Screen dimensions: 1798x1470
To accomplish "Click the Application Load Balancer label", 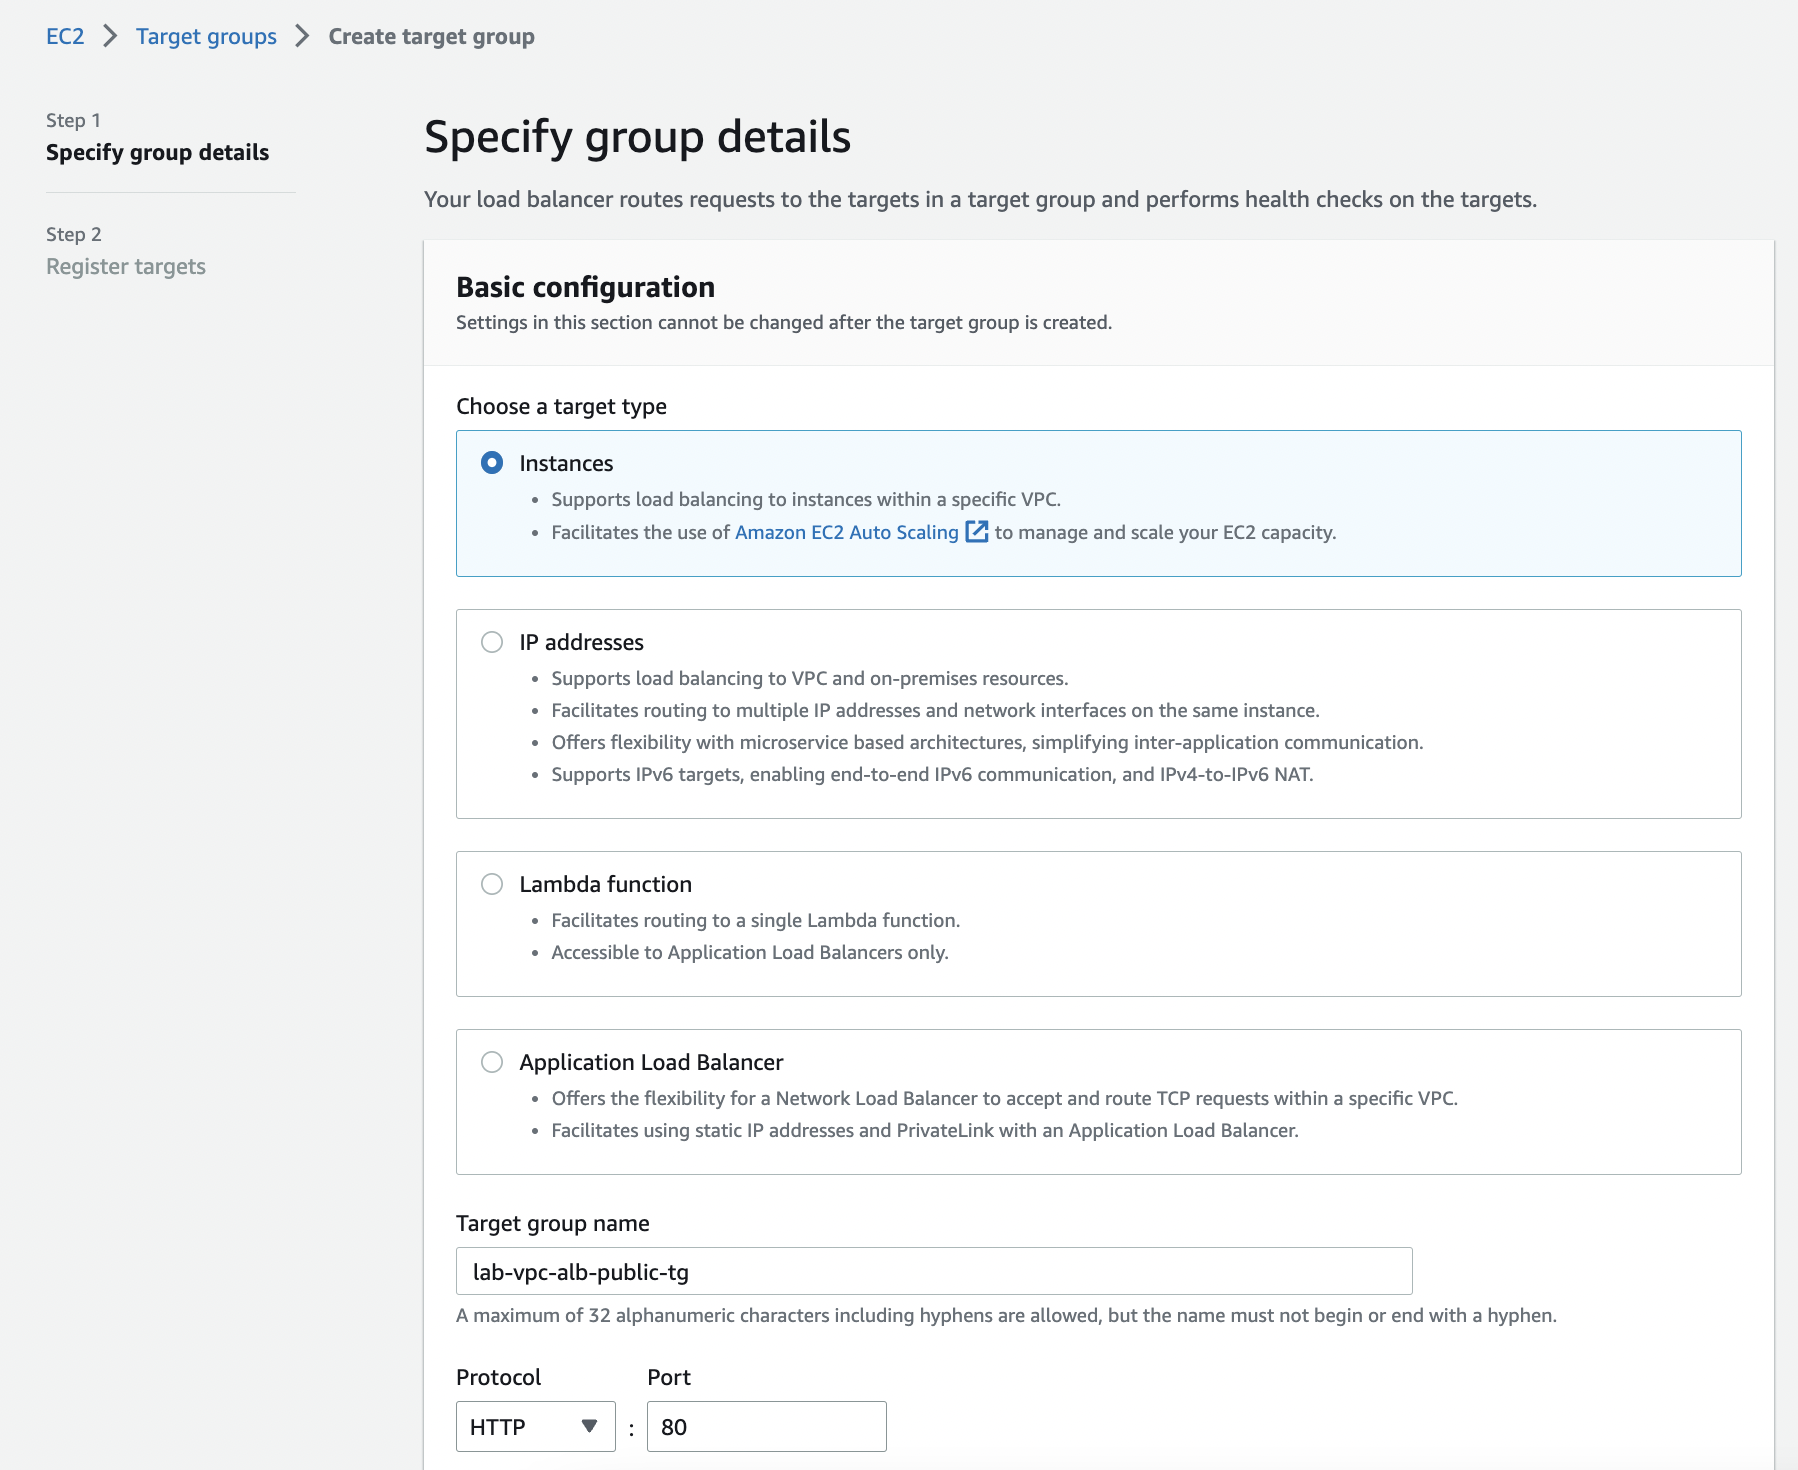I will (x=651, y=1062).
